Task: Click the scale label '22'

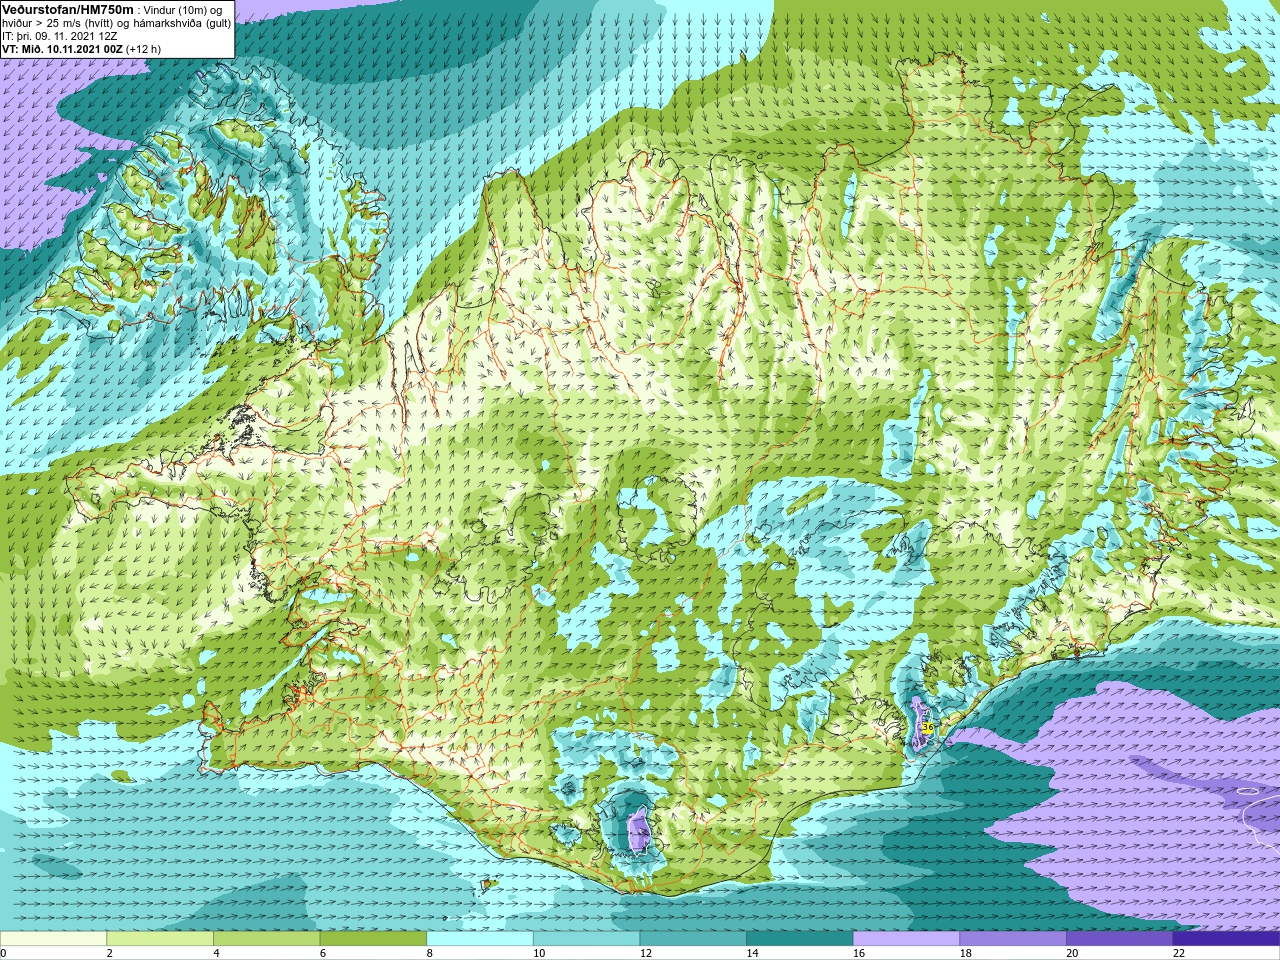Action: [x=1180, y=953]
